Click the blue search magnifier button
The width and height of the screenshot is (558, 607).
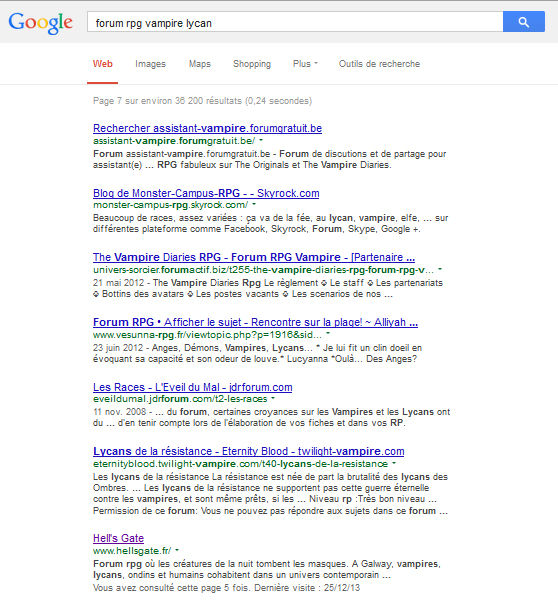tap(524, 22)
